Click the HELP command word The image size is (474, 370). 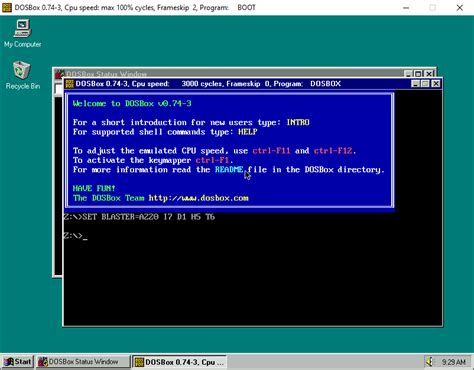click(247, 132)
